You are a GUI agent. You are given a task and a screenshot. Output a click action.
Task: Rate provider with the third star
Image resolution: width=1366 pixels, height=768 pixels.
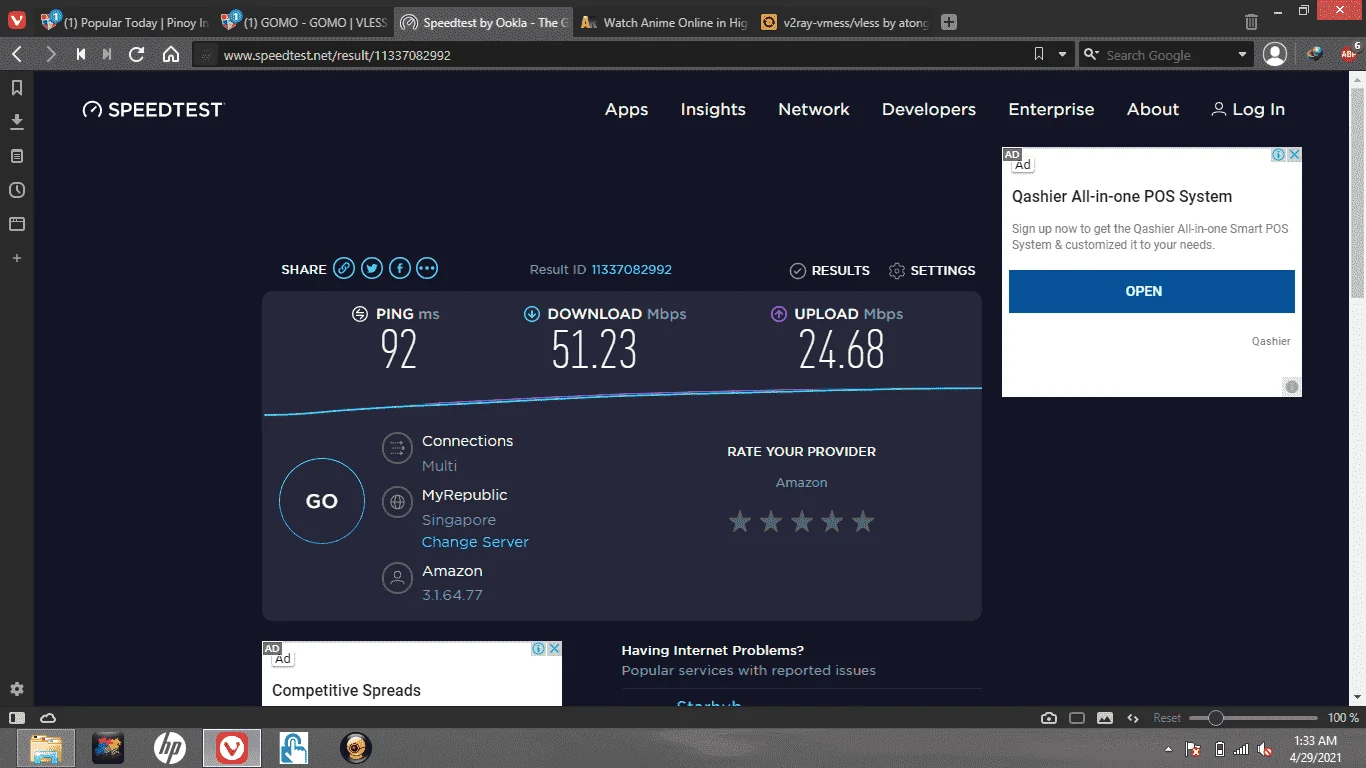pyautogui.click(x=802, y=521)
